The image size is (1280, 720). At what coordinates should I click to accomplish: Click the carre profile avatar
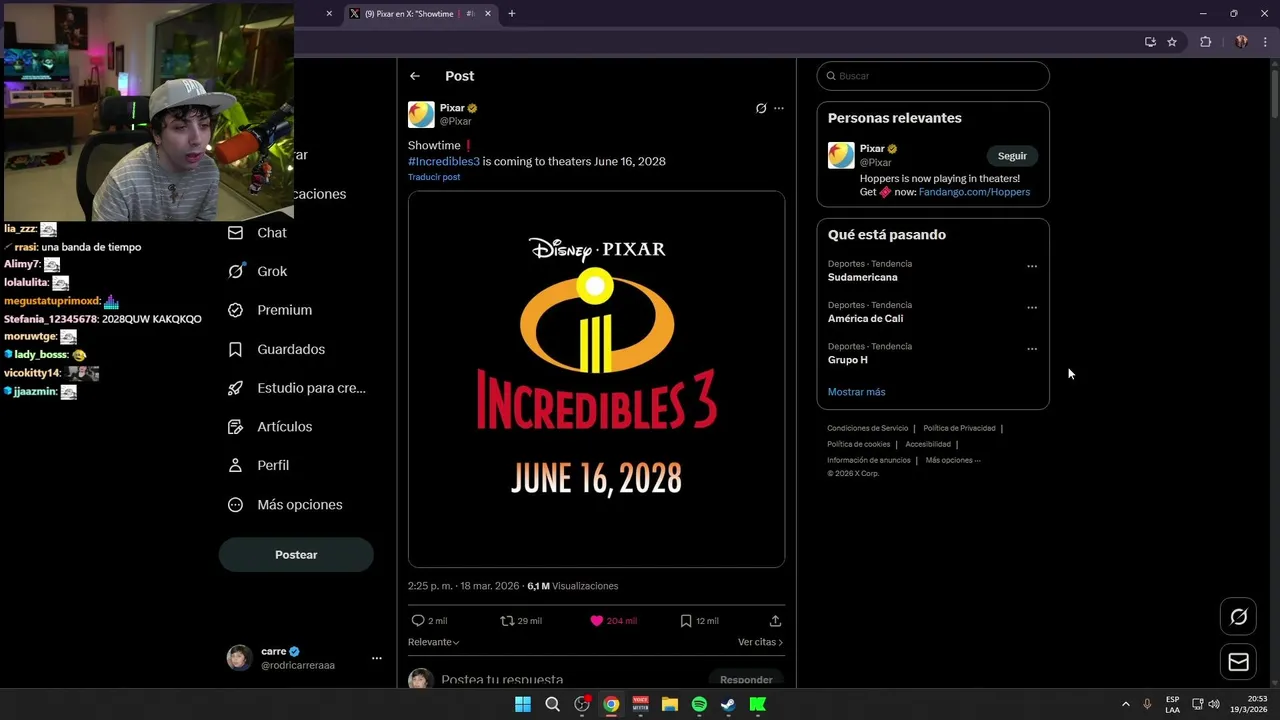[x=240, y=658]
